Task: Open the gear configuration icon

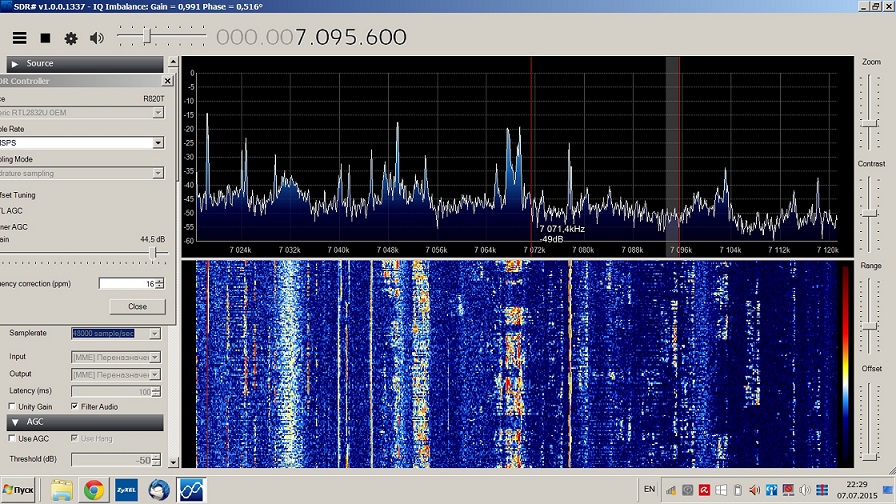Action: [71, 38]
